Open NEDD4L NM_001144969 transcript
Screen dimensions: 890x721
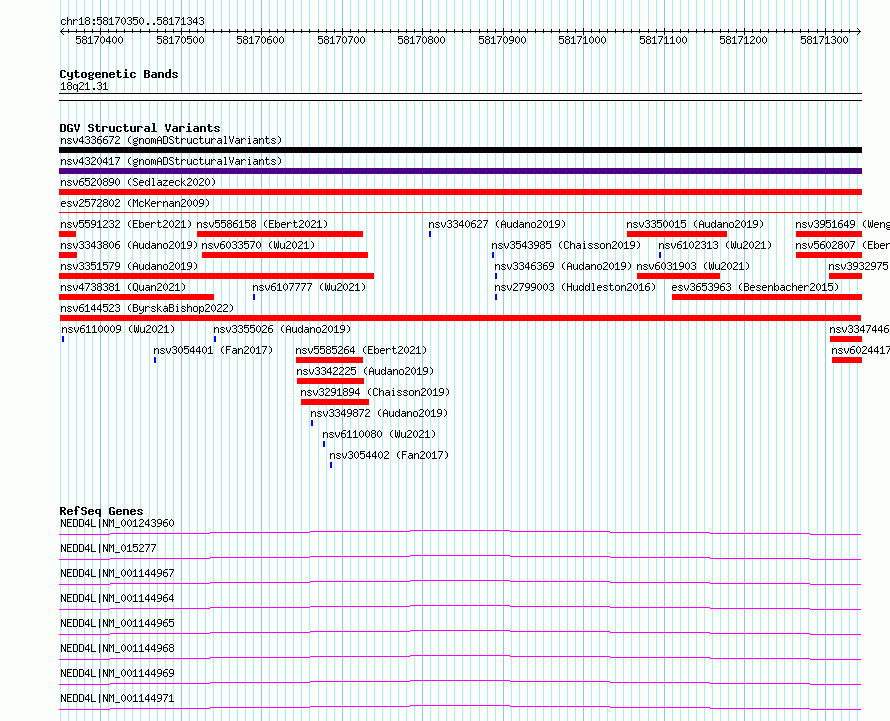click(x=117, y=673)
